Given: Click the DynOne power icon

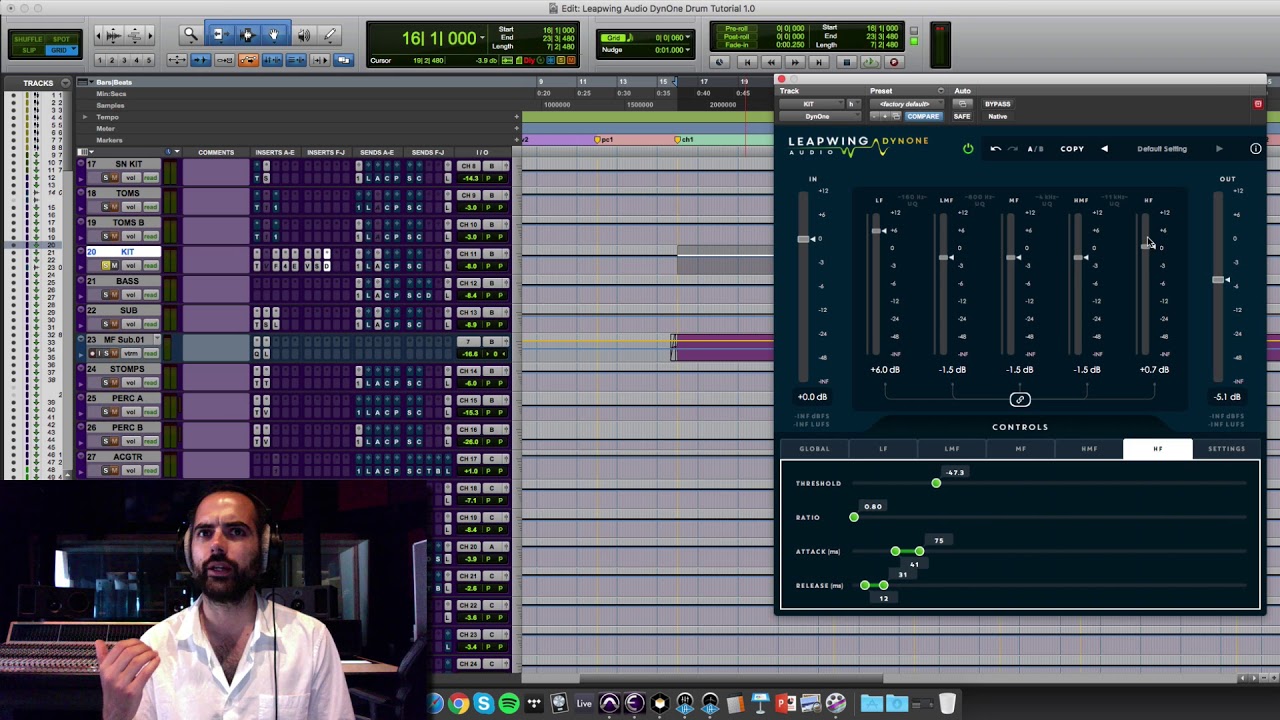Looking at the screenshot, I should pyautogui.click(x=967, y=149).
